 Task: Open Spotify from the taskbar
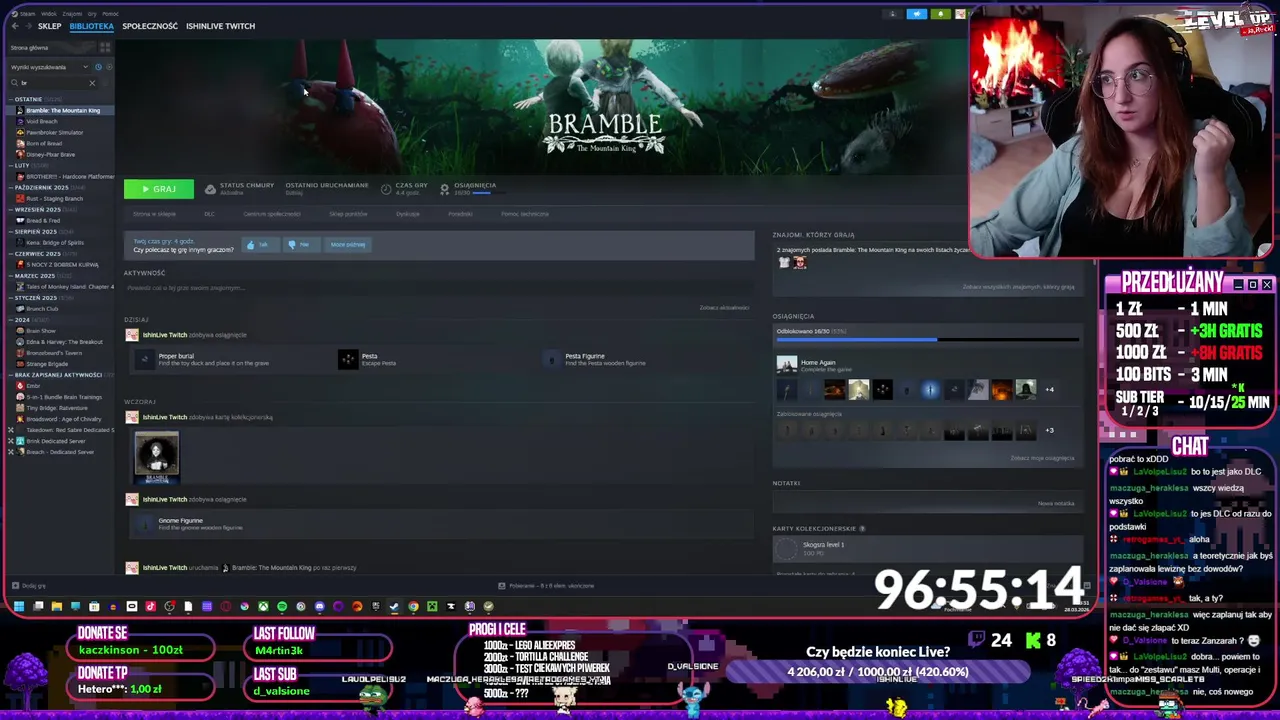pyautogui.click(x=282, y=606)
